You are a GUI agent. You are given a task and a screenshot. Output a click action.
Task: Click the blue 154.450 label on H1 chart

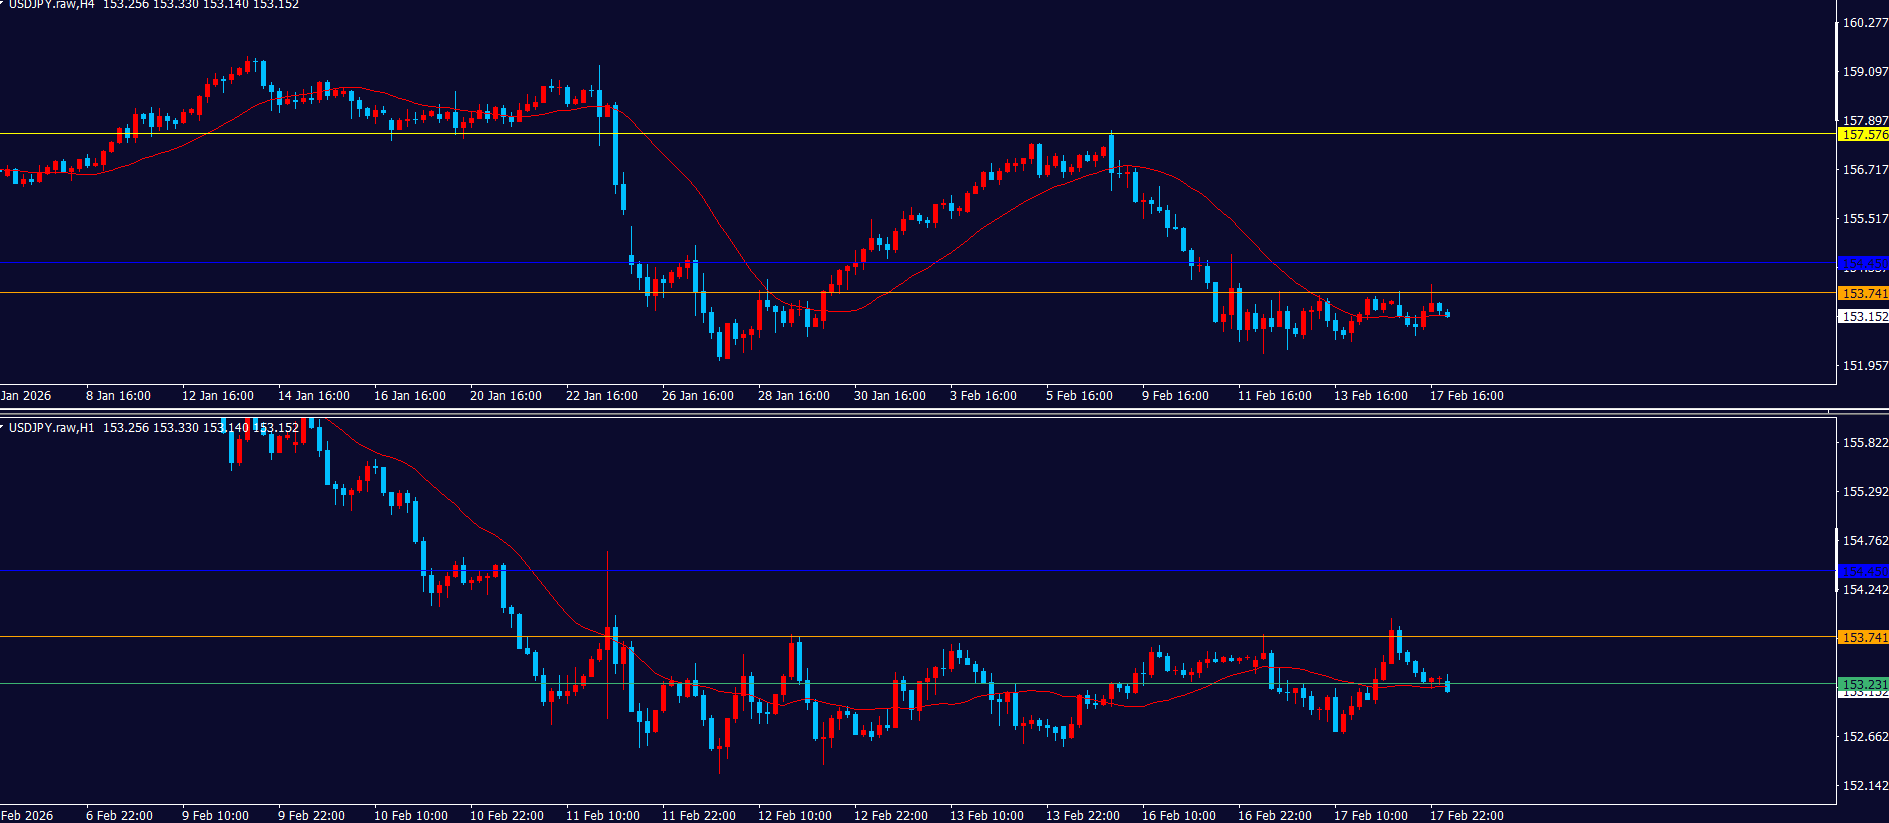pyautogui.click(x=1863, y=571)
